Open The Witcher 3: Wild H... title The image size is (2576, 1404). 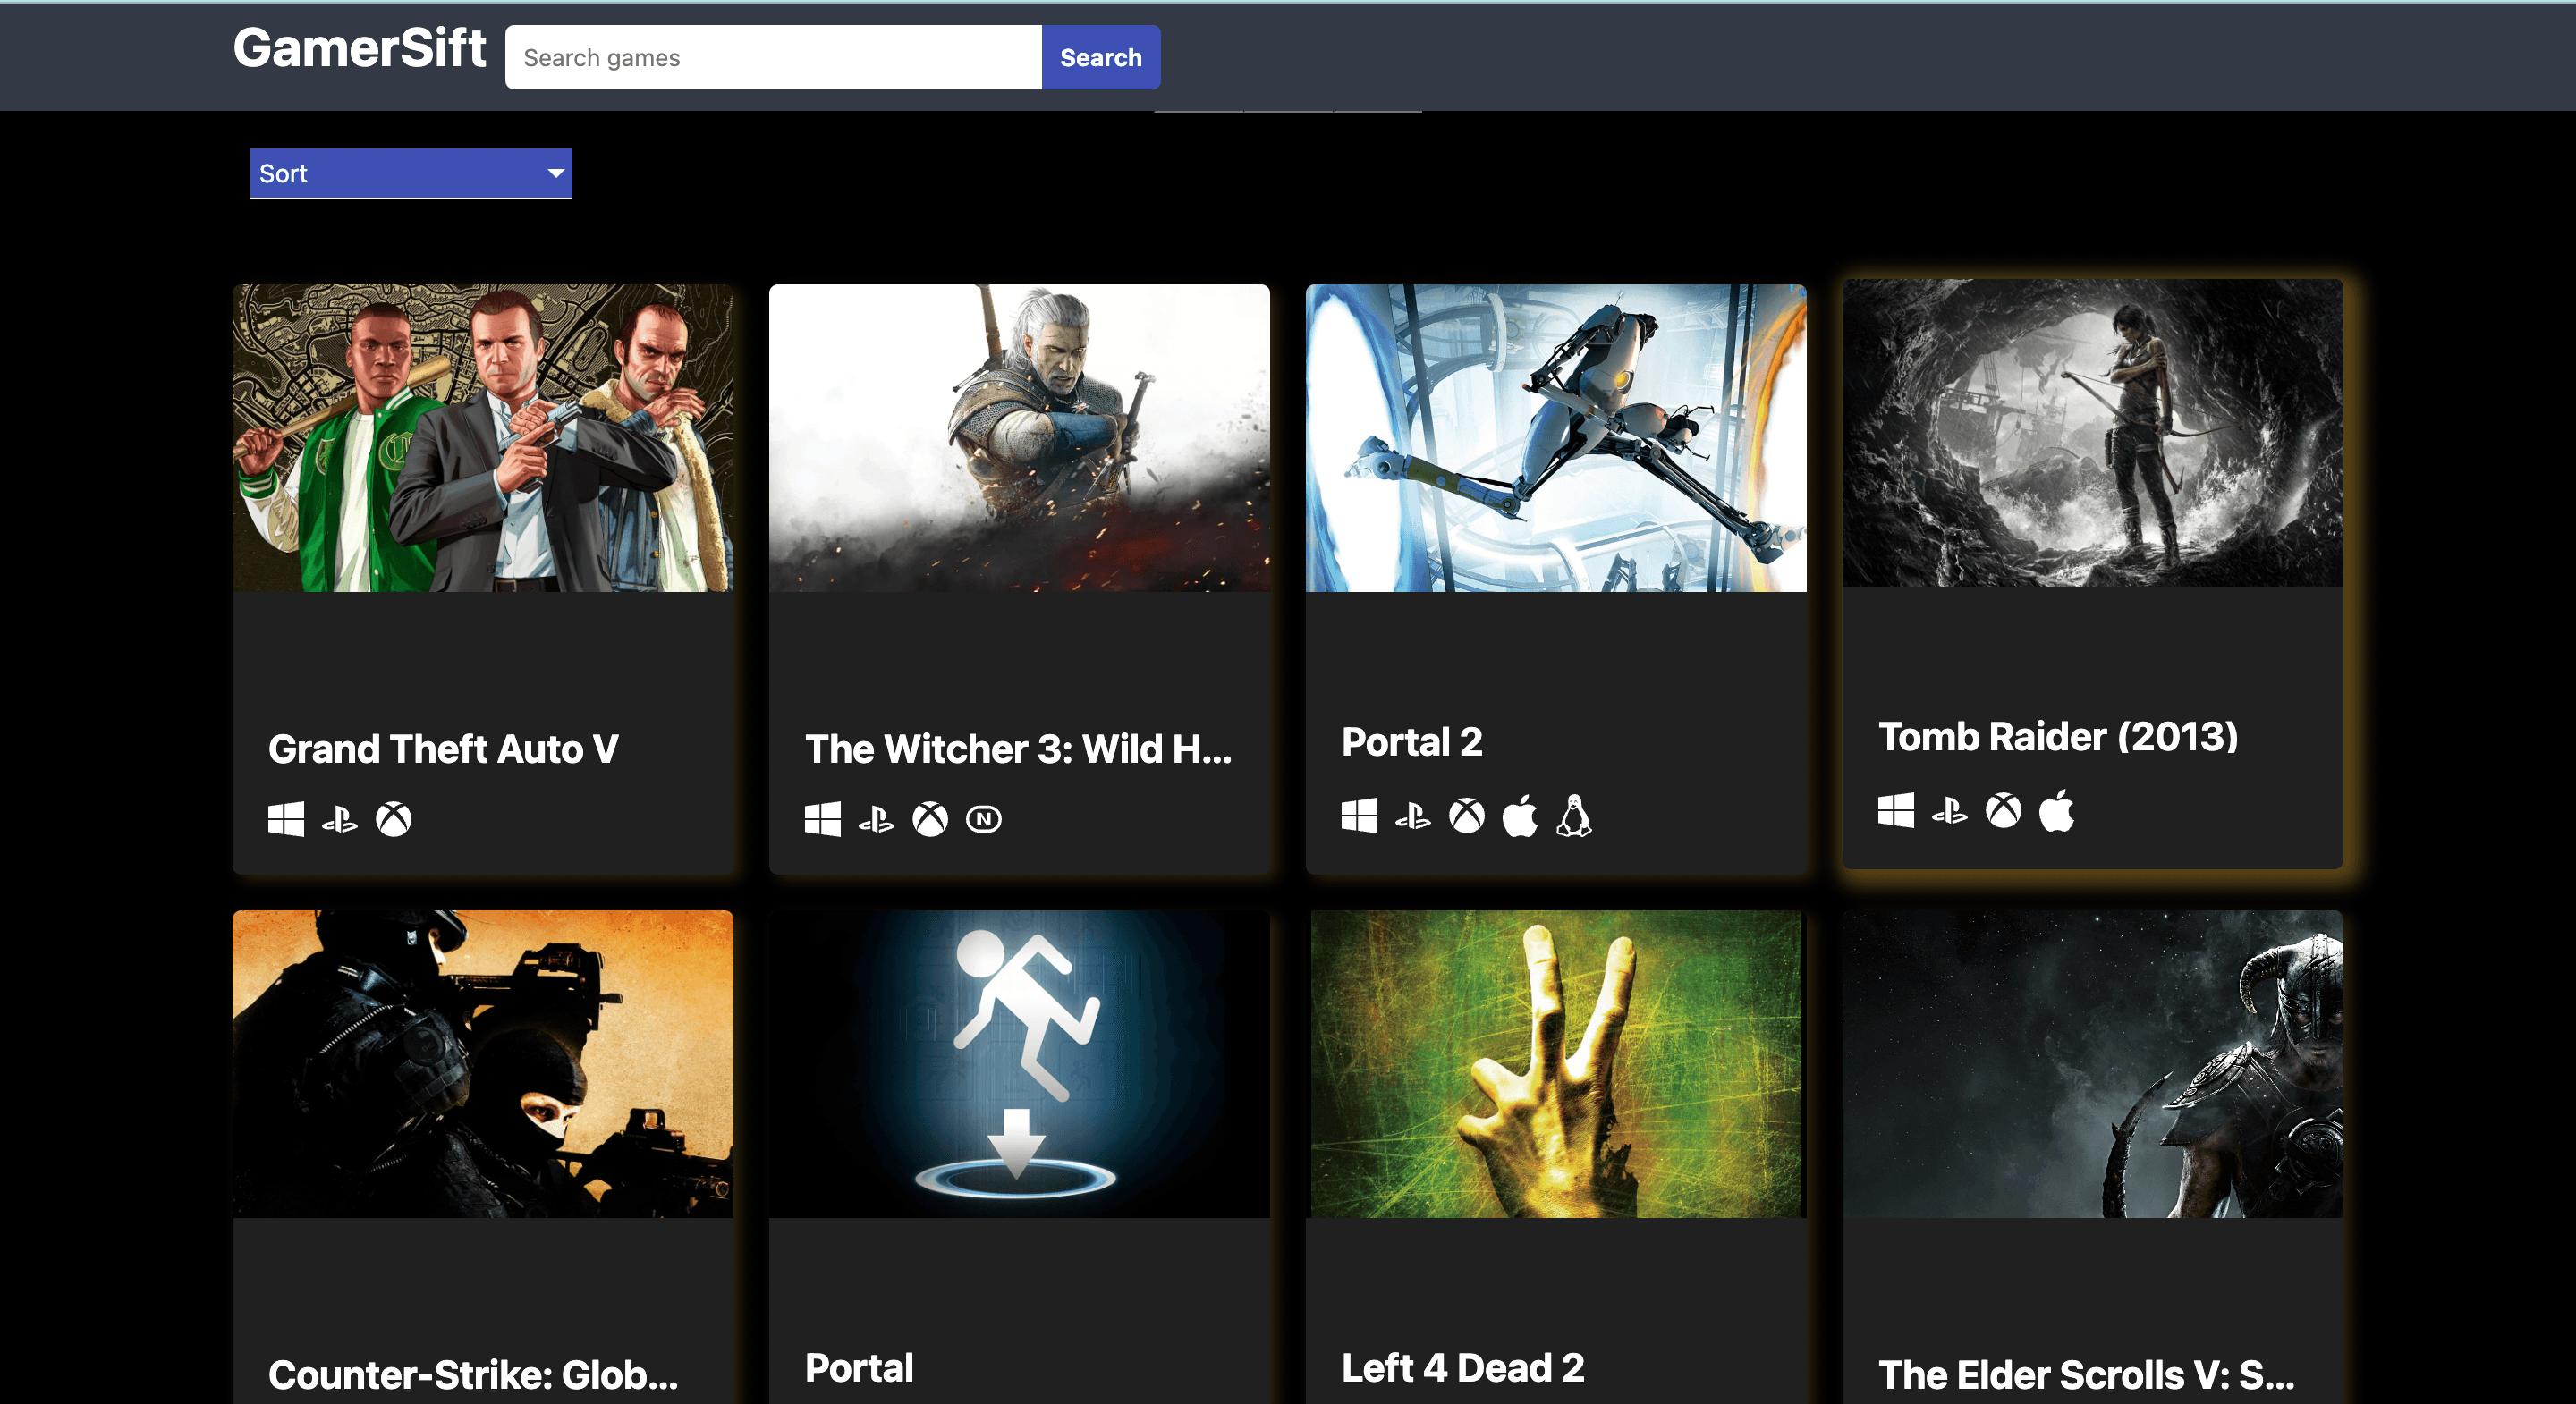pyautogui.click(x=1018, y=749)
